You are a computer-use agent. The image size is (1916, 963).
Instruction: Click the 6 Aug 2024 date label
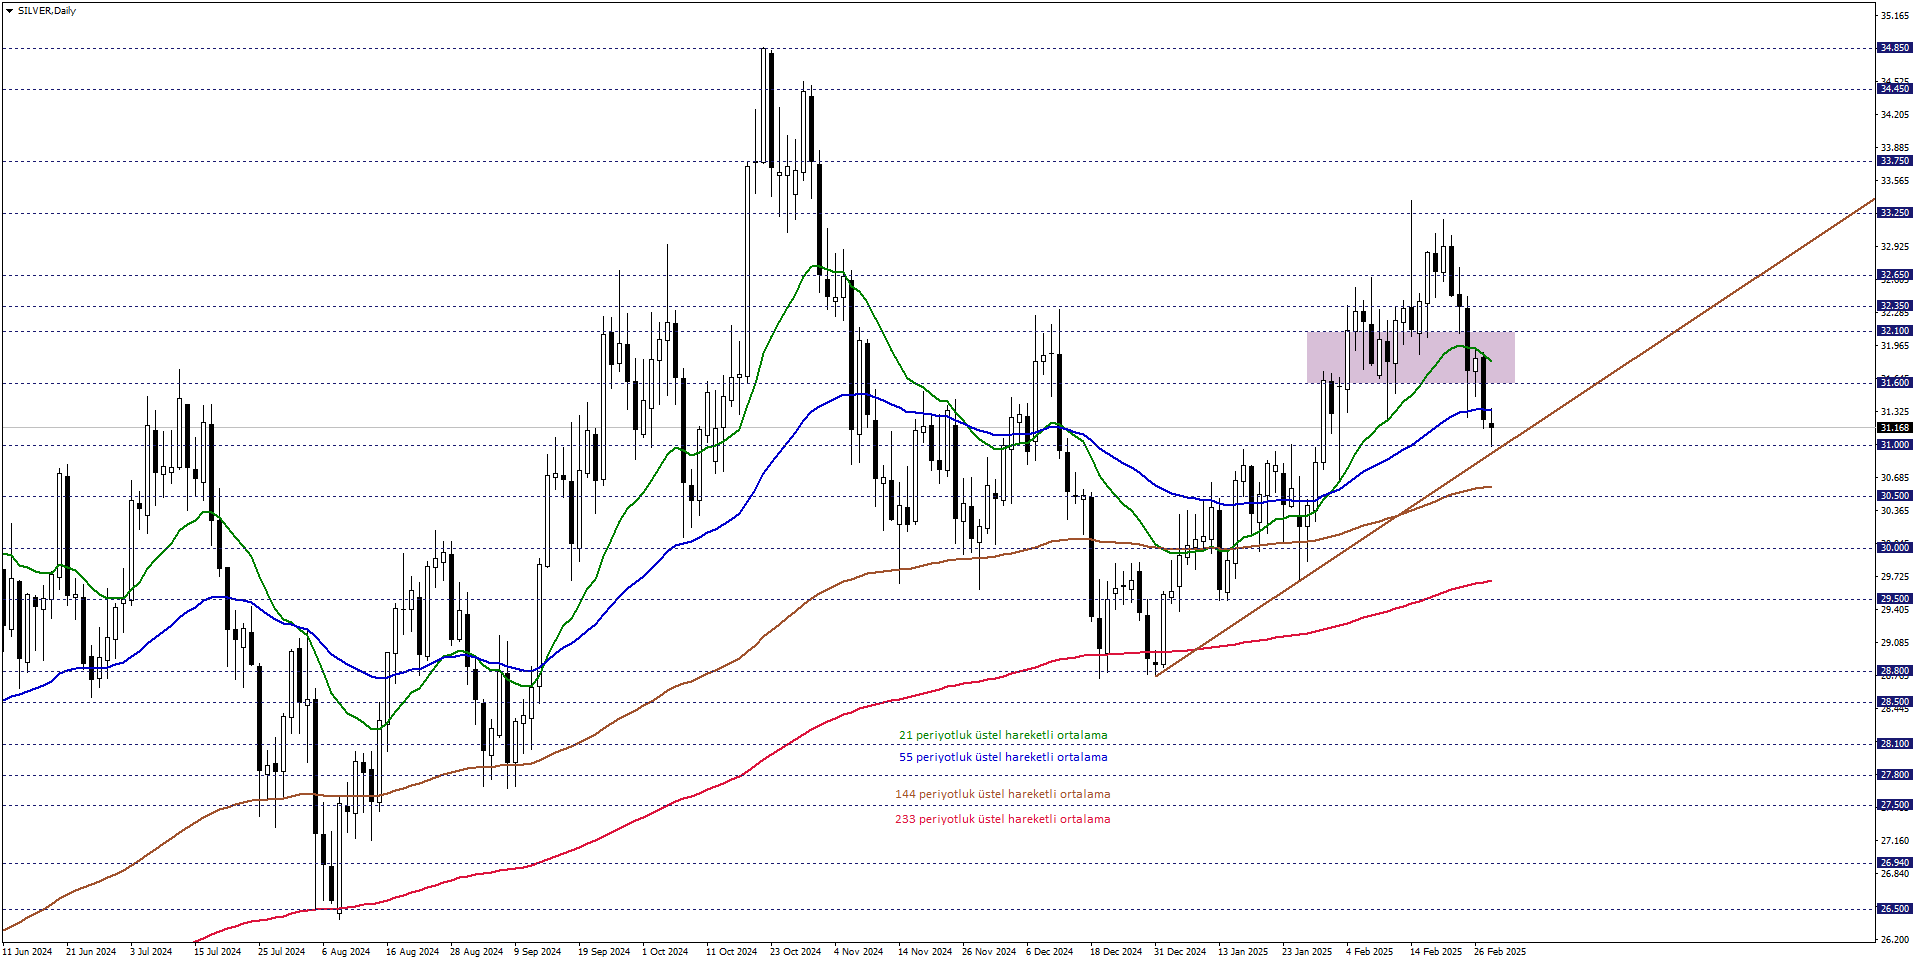coord(346,952)
